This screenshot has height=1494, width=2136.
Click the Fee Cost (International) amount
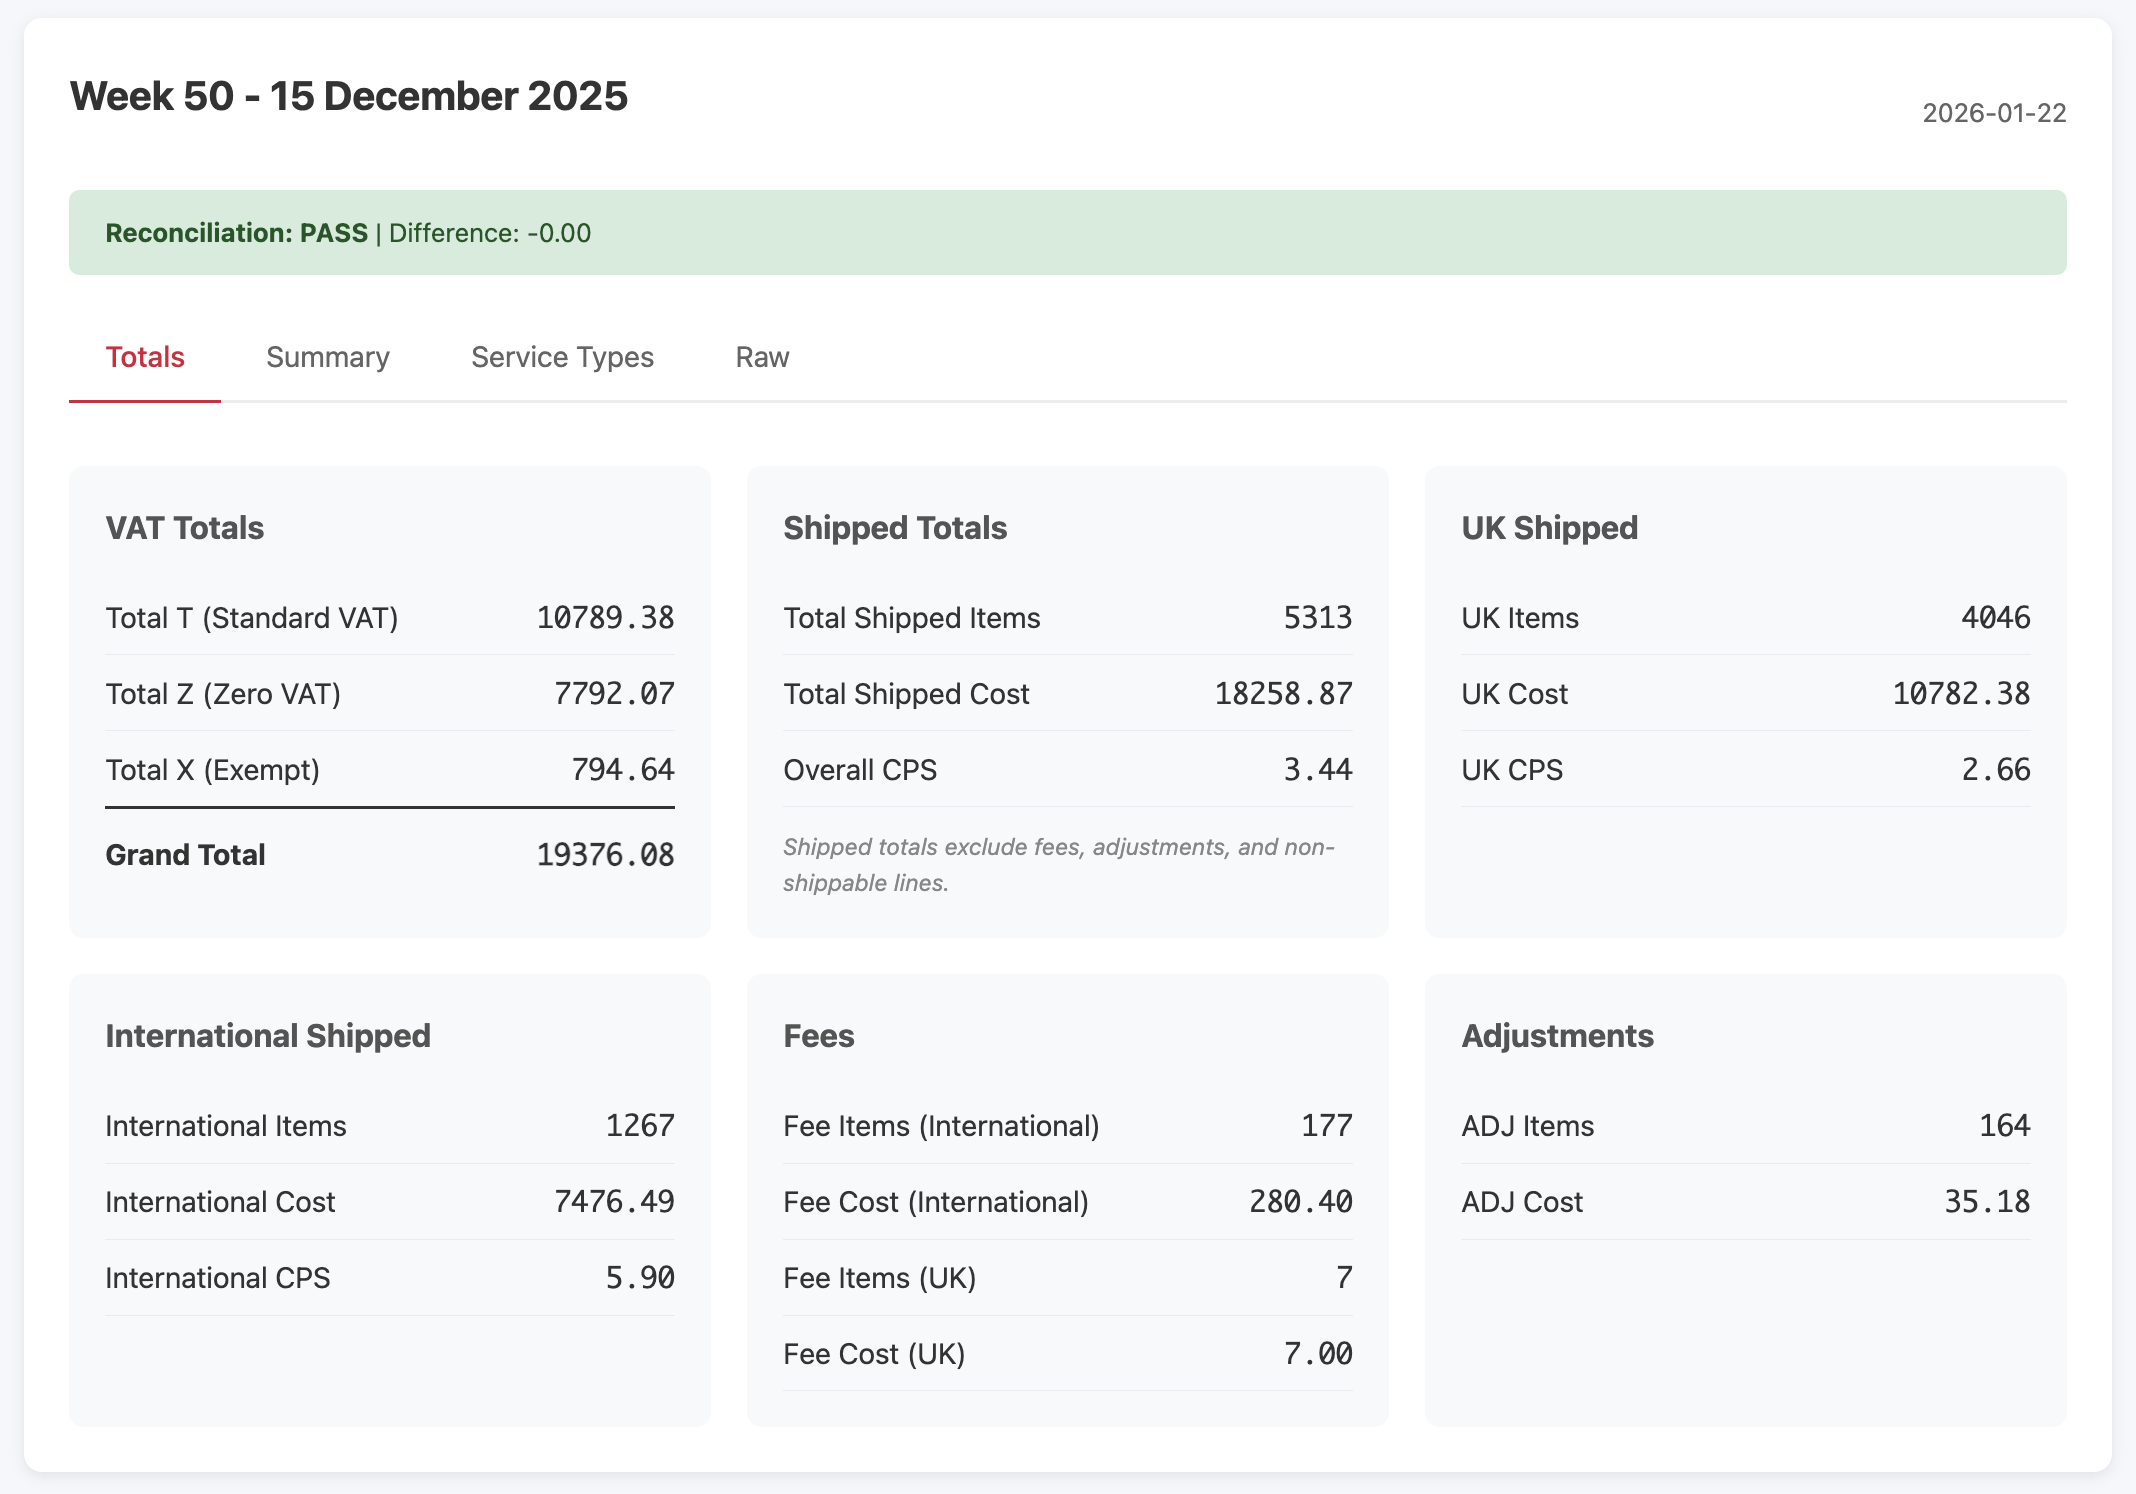click(1300, 1202)
